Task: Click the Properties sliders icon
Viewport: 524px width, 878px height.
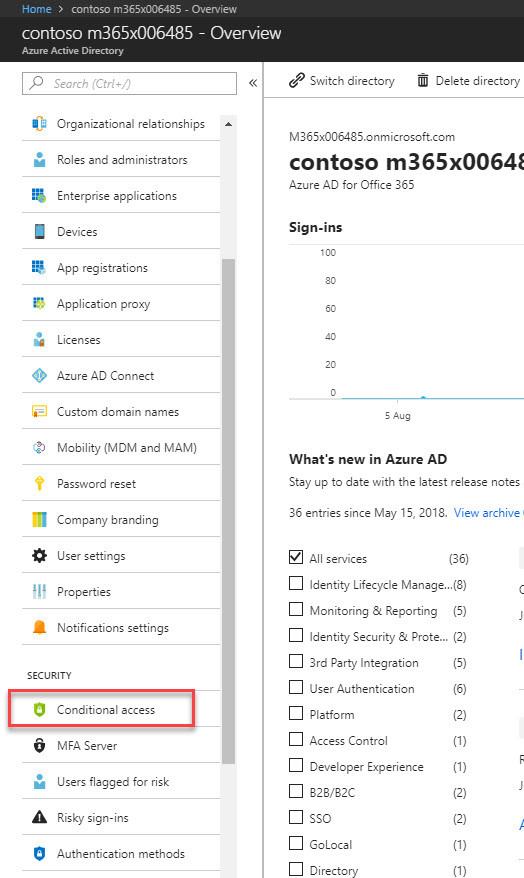Action: coord(39,591)
